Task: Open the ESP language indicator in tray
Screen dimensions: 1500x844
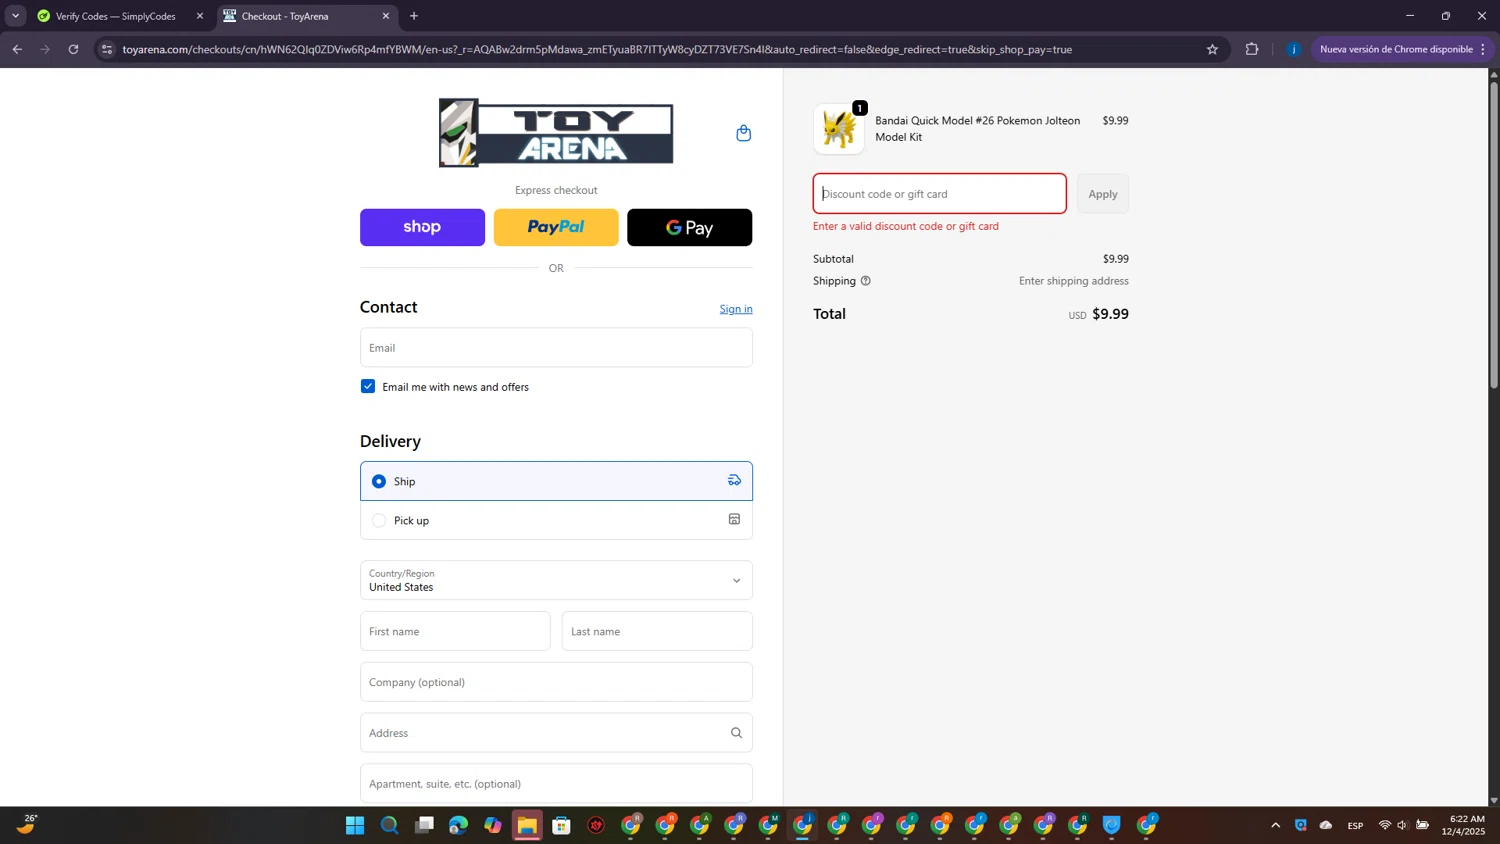Action: point(1355,825)
